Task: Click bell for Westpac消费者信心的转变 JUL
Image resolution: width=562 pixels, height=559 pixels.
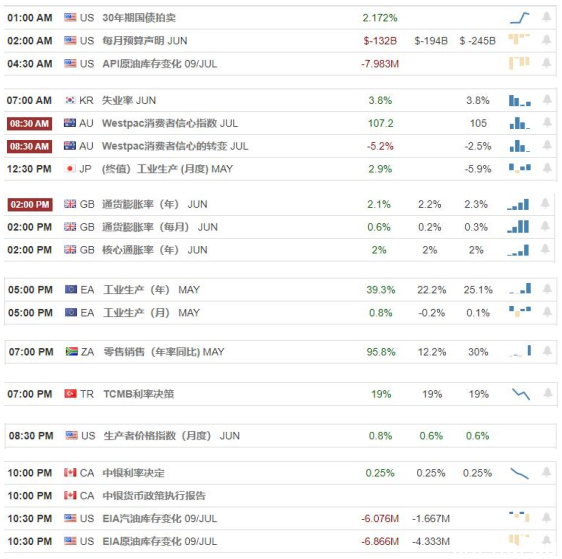Action: tap(547, 145)
